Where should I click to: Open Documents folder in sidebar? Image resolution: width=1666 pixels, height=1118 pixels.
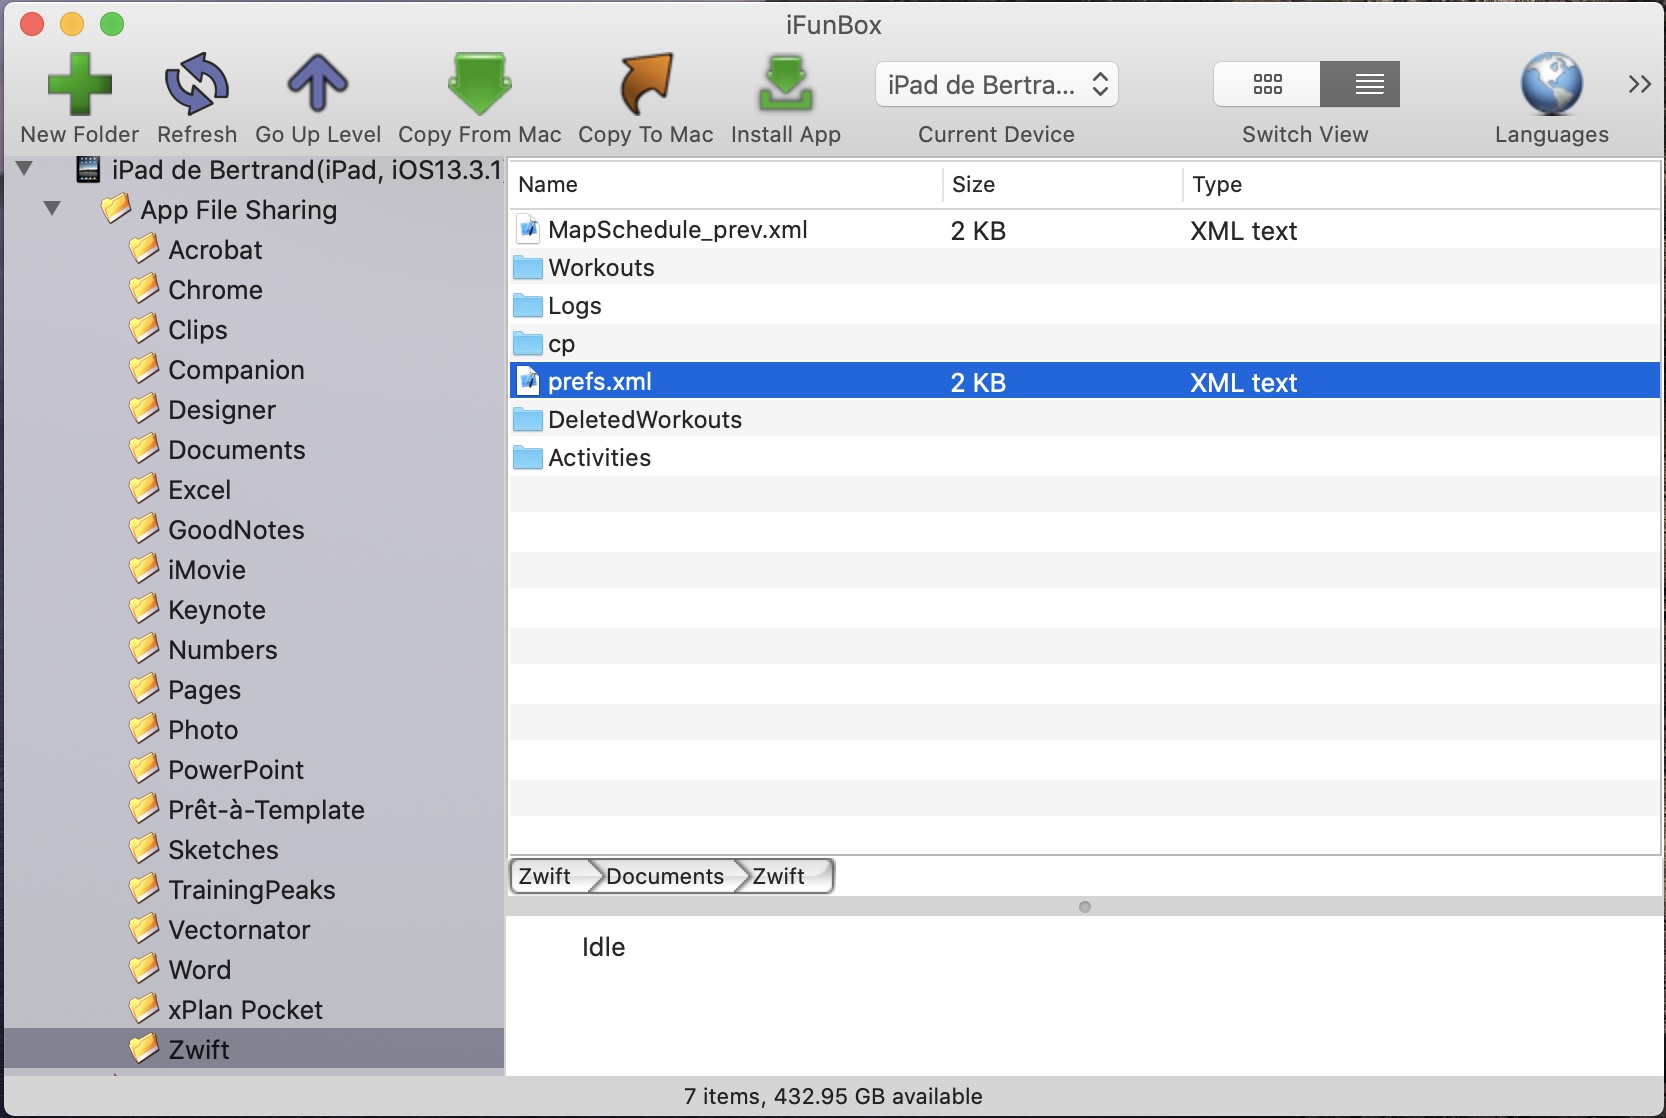point(217,450)
